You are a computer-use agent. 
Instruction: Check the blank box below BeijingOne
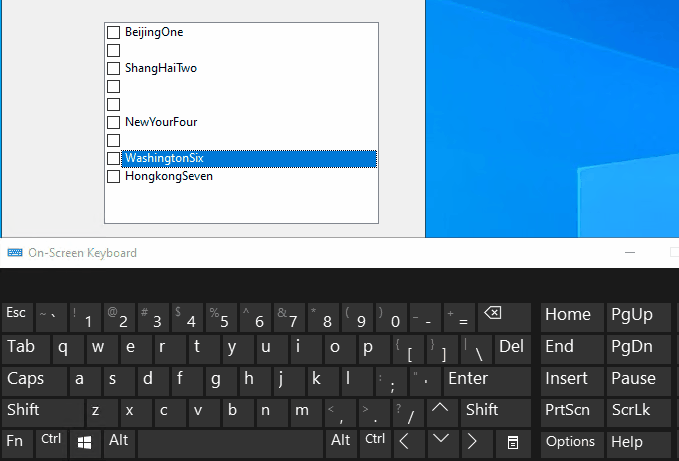[x=113, y=51]
